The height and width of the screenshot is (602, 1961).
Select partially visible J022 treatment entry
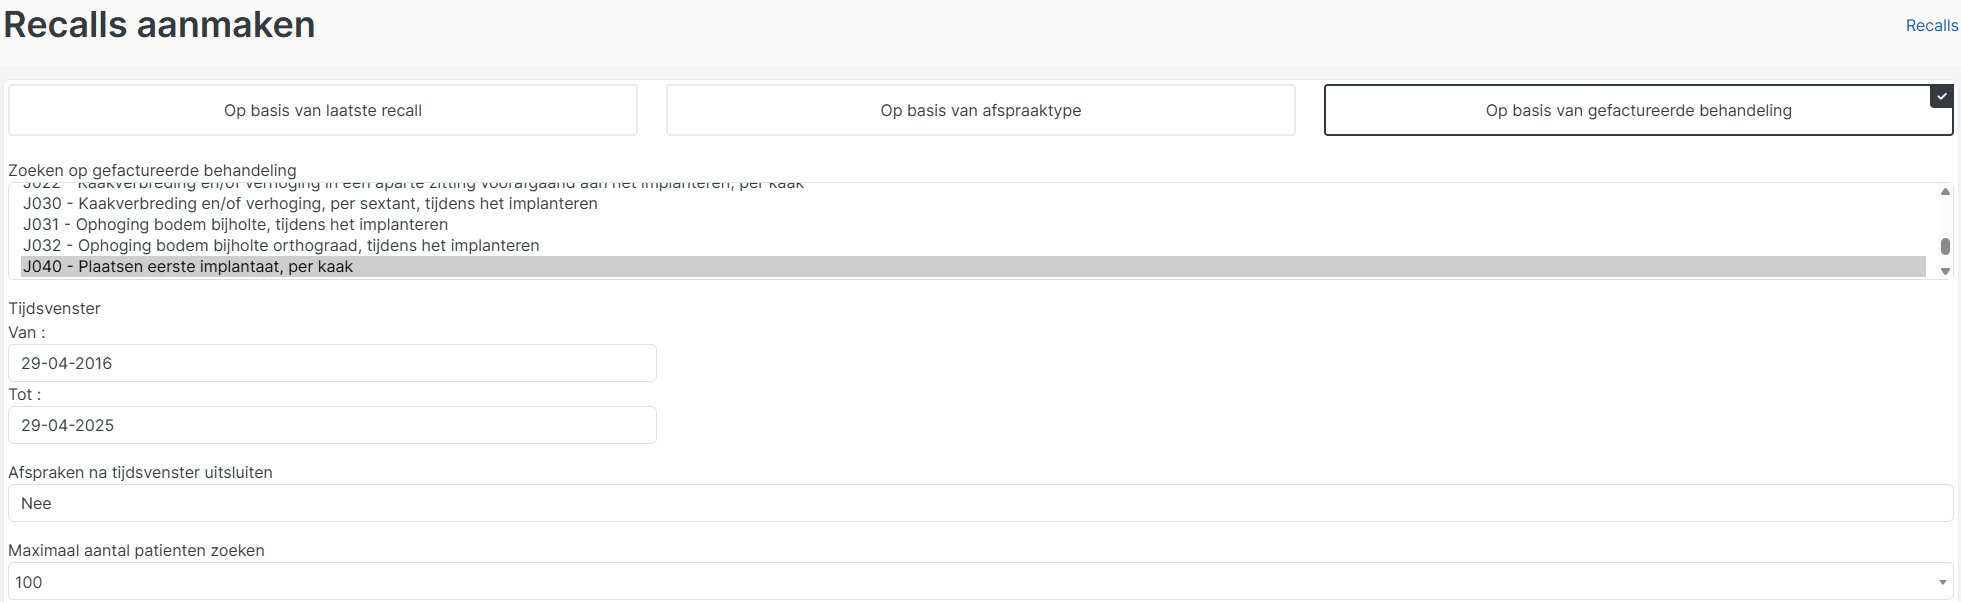(x=413, y=186)
